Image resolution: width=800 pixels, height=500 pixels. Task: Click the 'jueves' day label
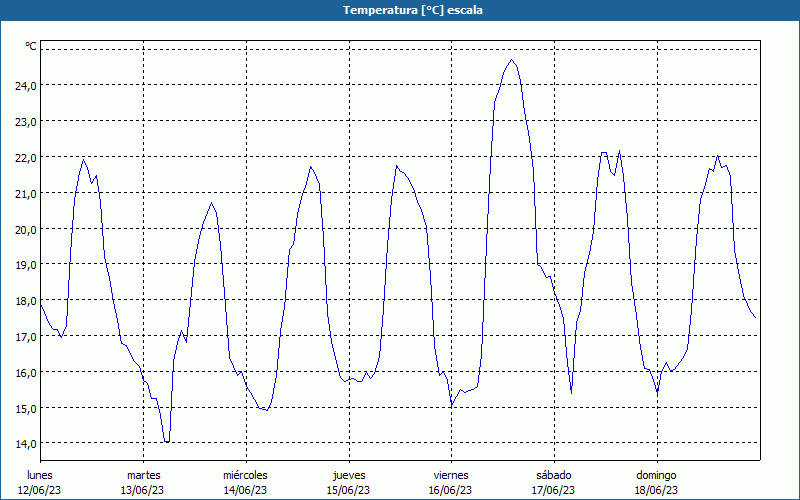349,475
